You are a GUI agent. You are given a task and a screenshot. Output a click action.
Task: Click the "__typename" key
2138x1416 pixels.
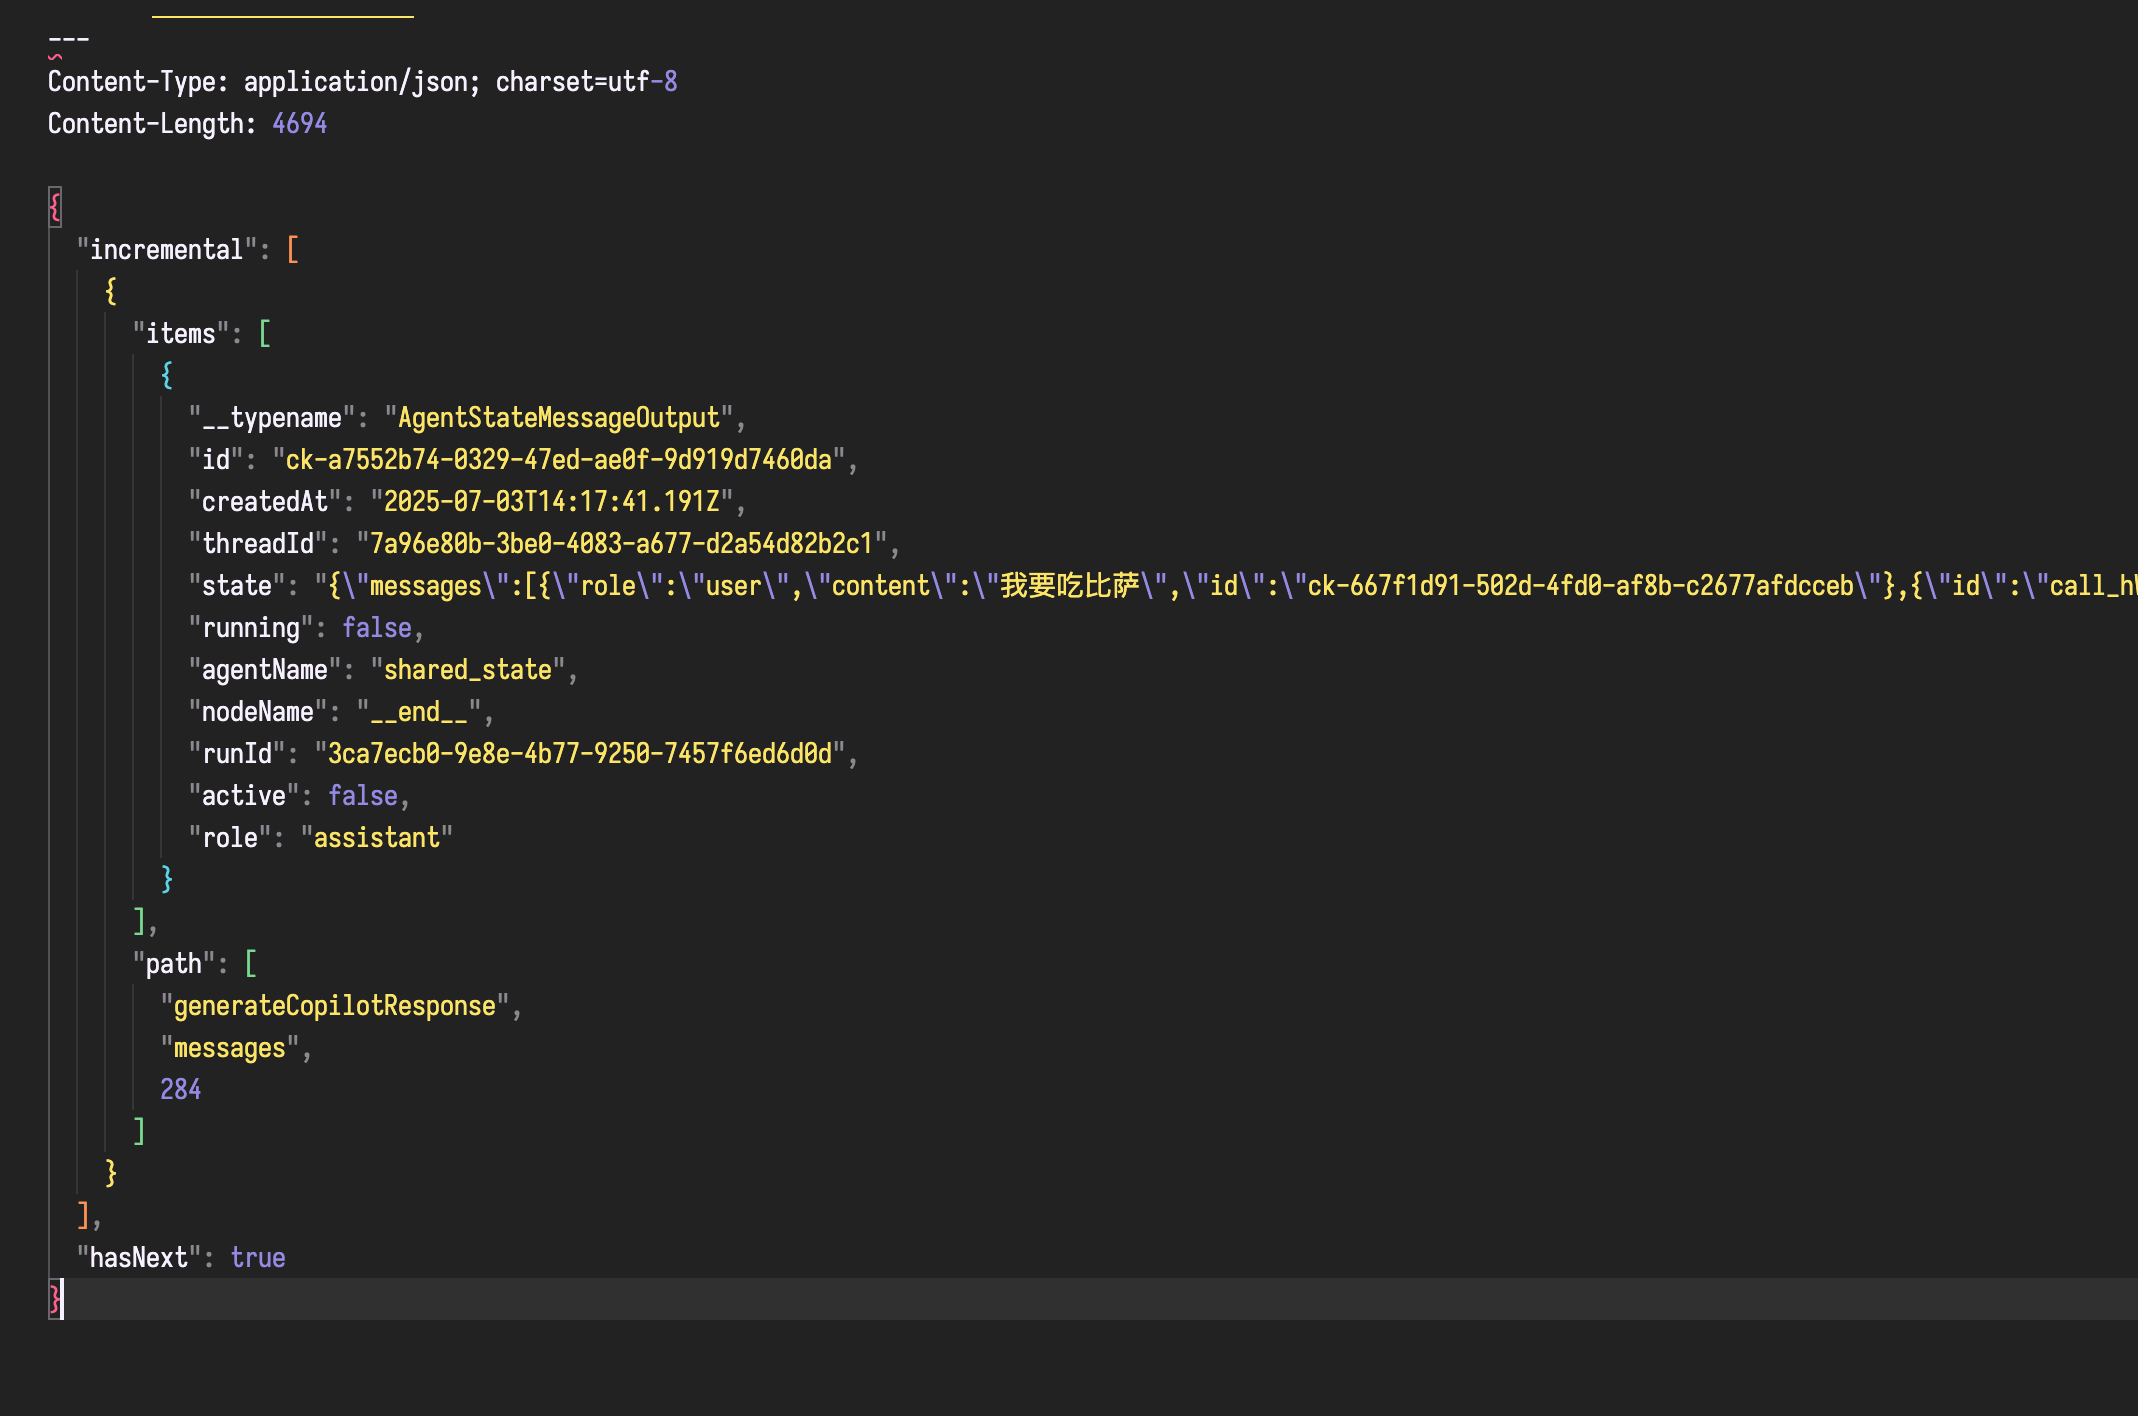pos(272,418)
